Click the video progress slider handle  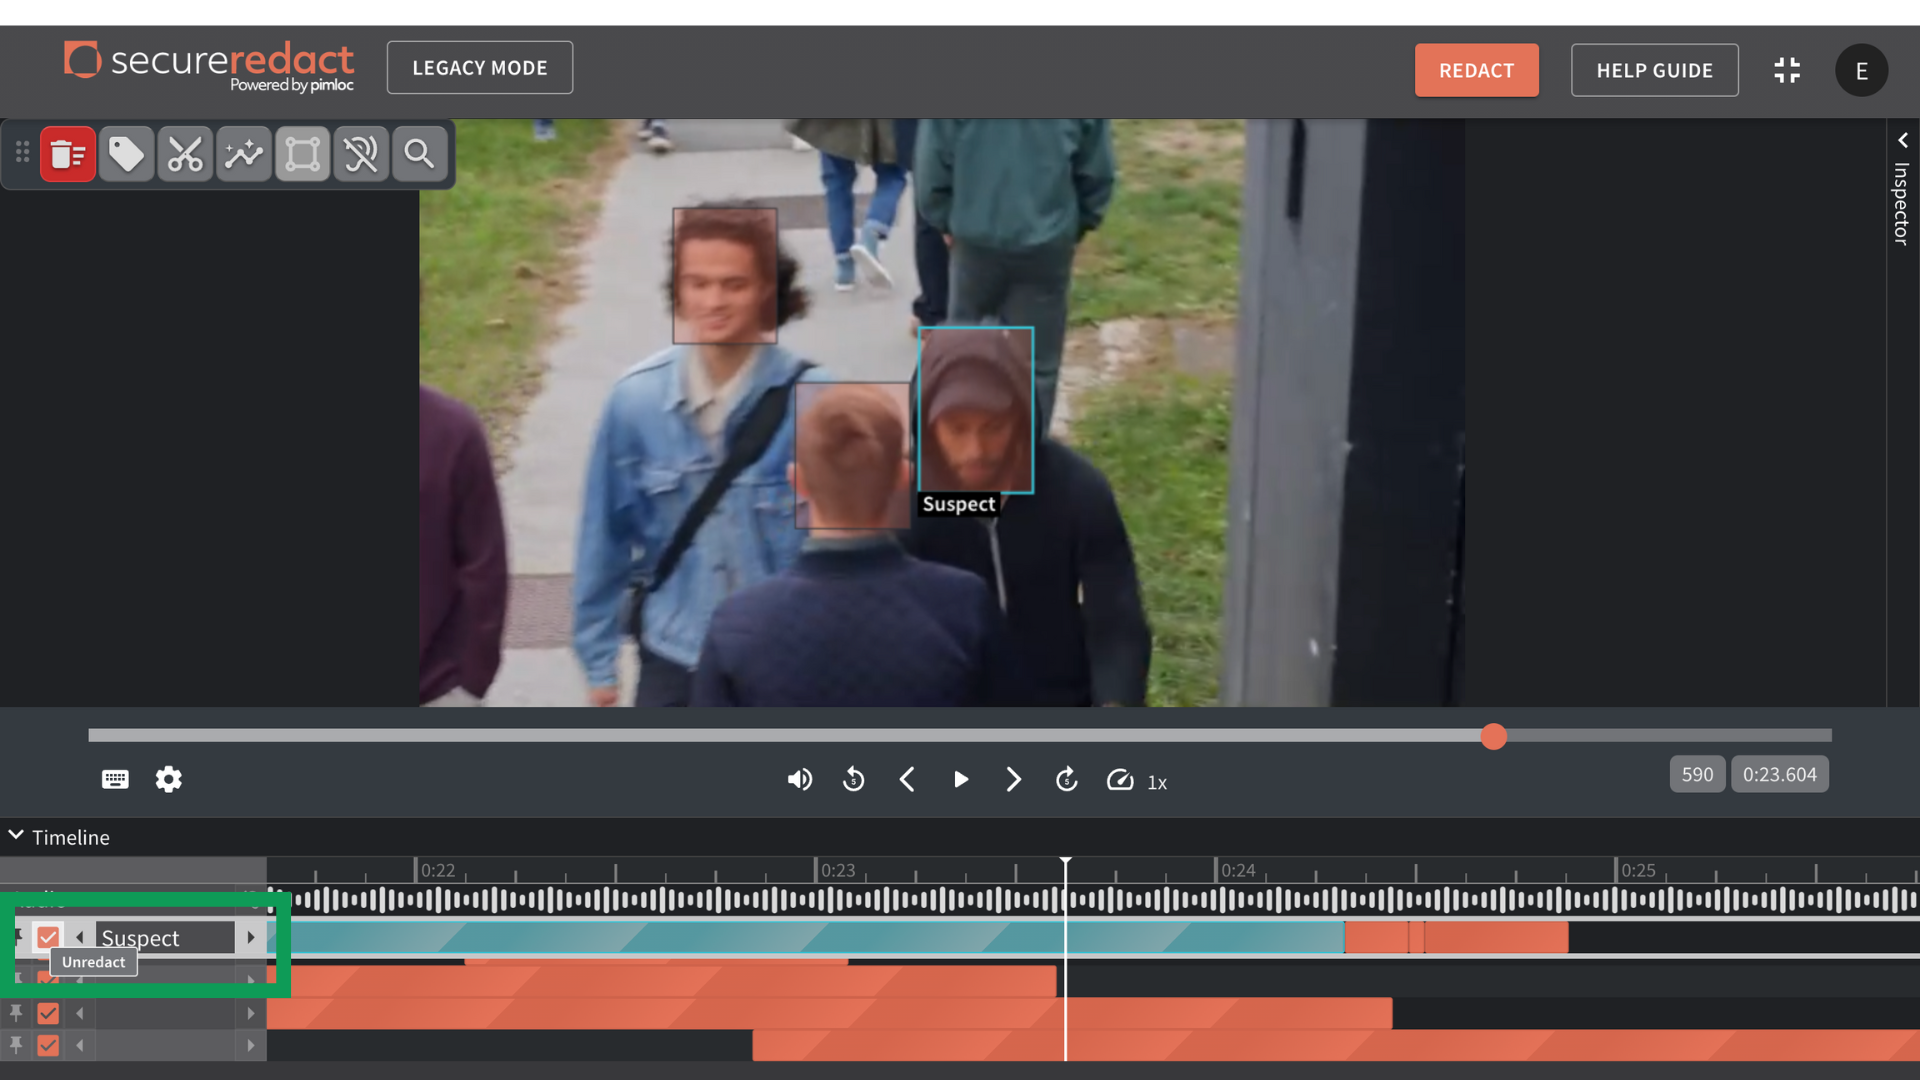pyautogui.click(x=1493, y=736)
